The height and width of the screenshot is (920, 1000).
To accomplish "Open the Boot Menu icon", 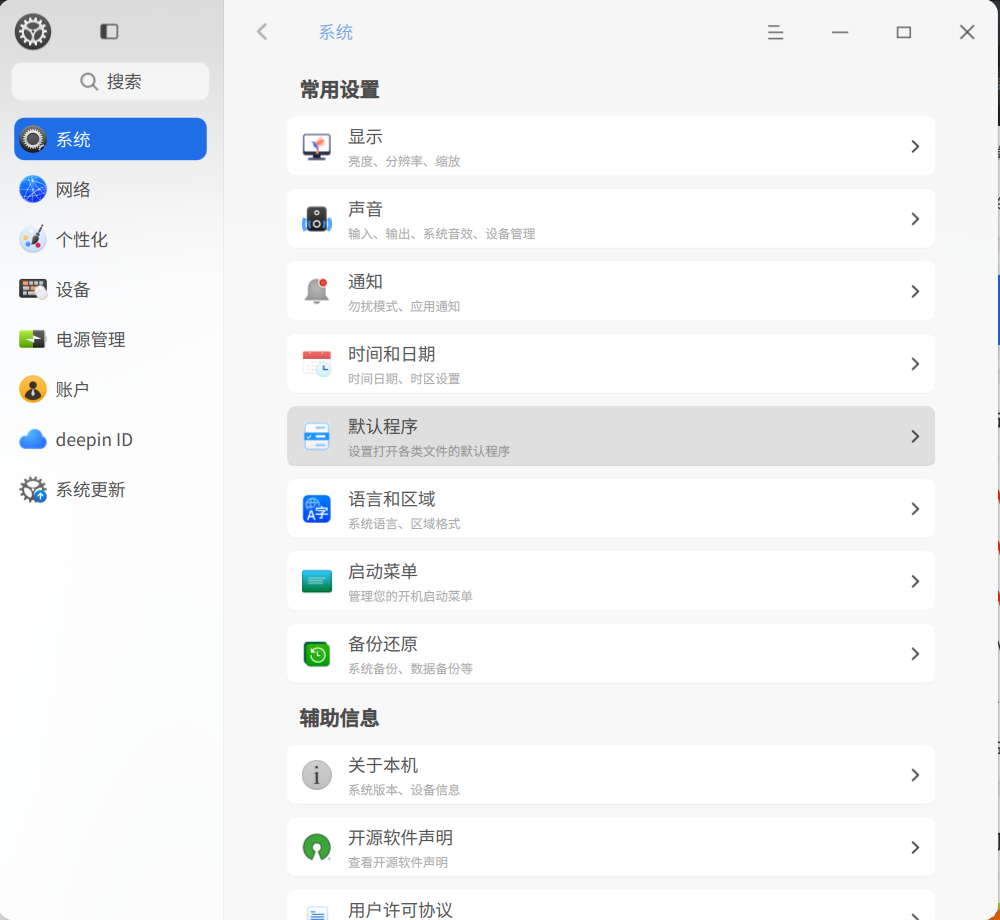I will 316,581.
